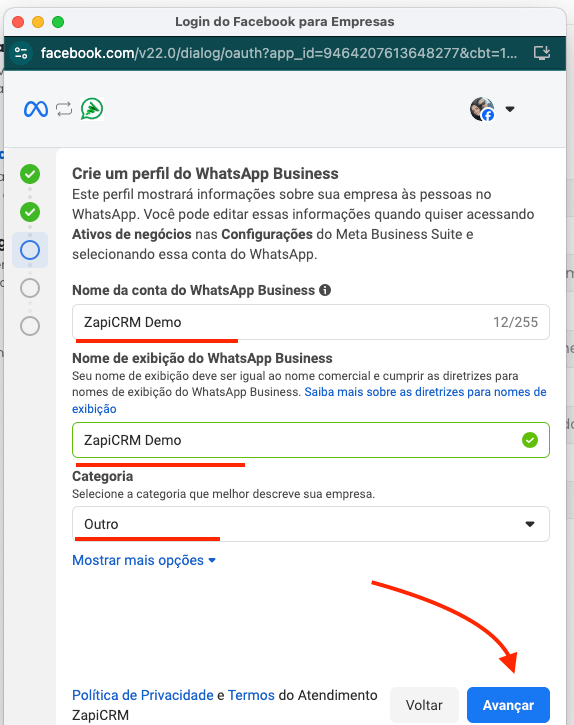
Task: Open the account switcher dropdown arrow
Action: point(510,110)
